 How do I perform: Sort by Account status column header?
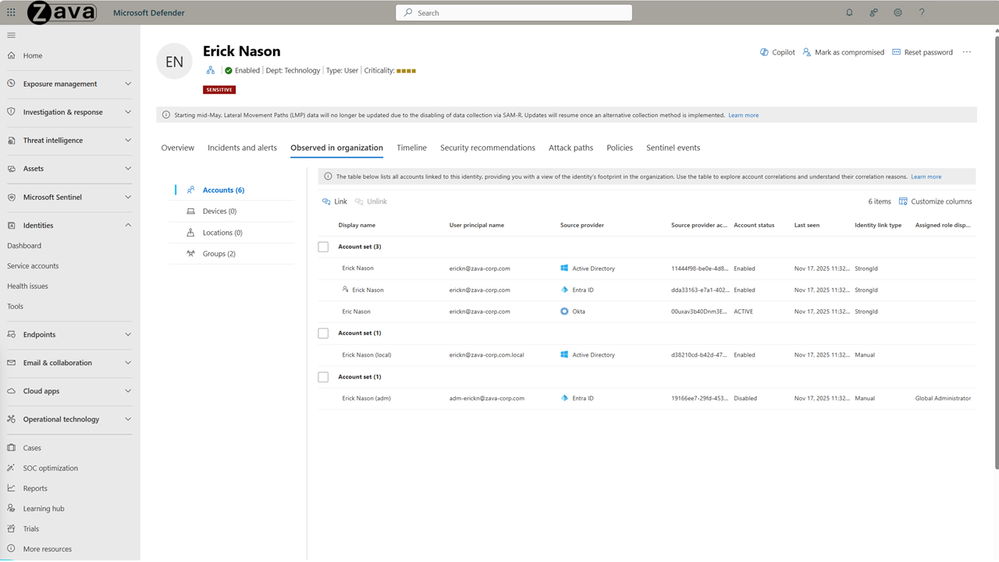(754, 225)
